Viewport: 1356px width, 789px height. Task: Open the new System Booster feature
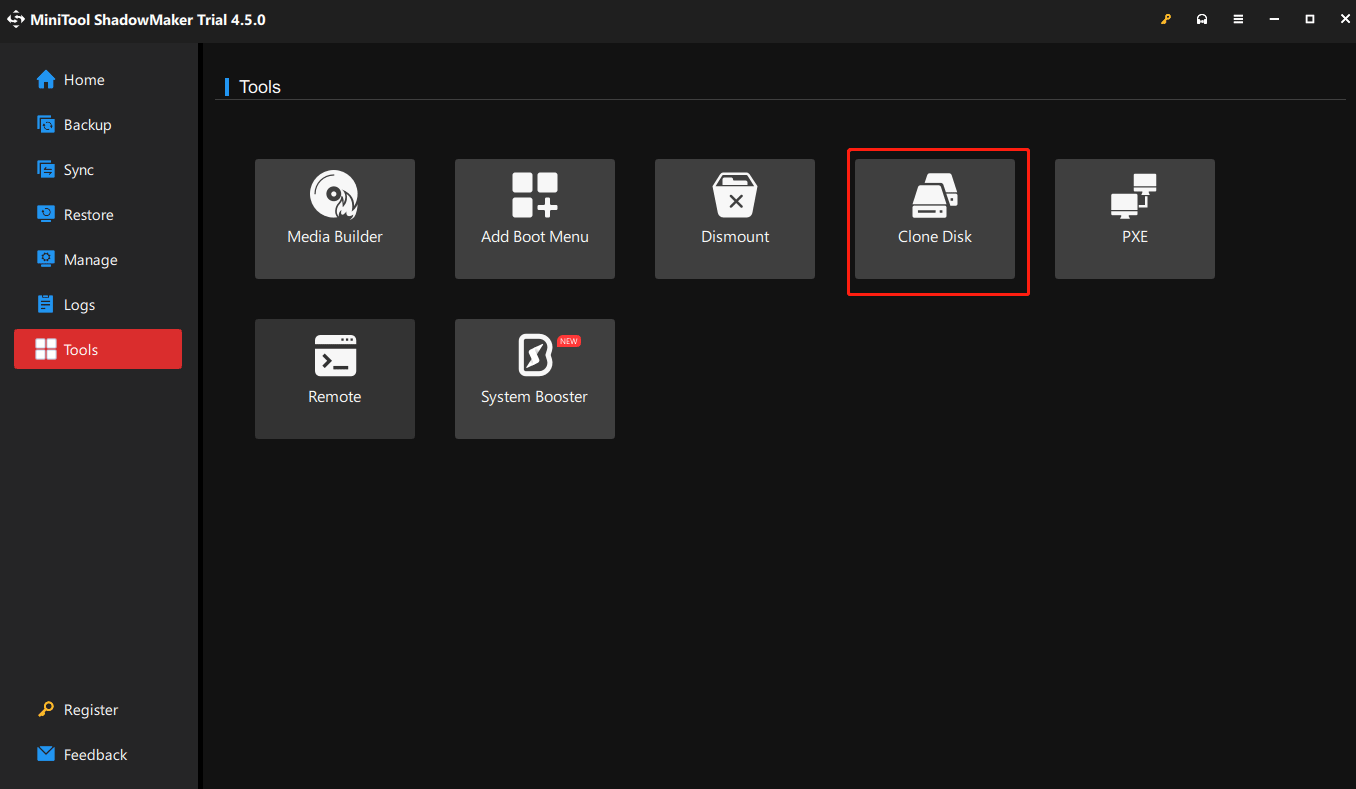click(x=534, y=379)
